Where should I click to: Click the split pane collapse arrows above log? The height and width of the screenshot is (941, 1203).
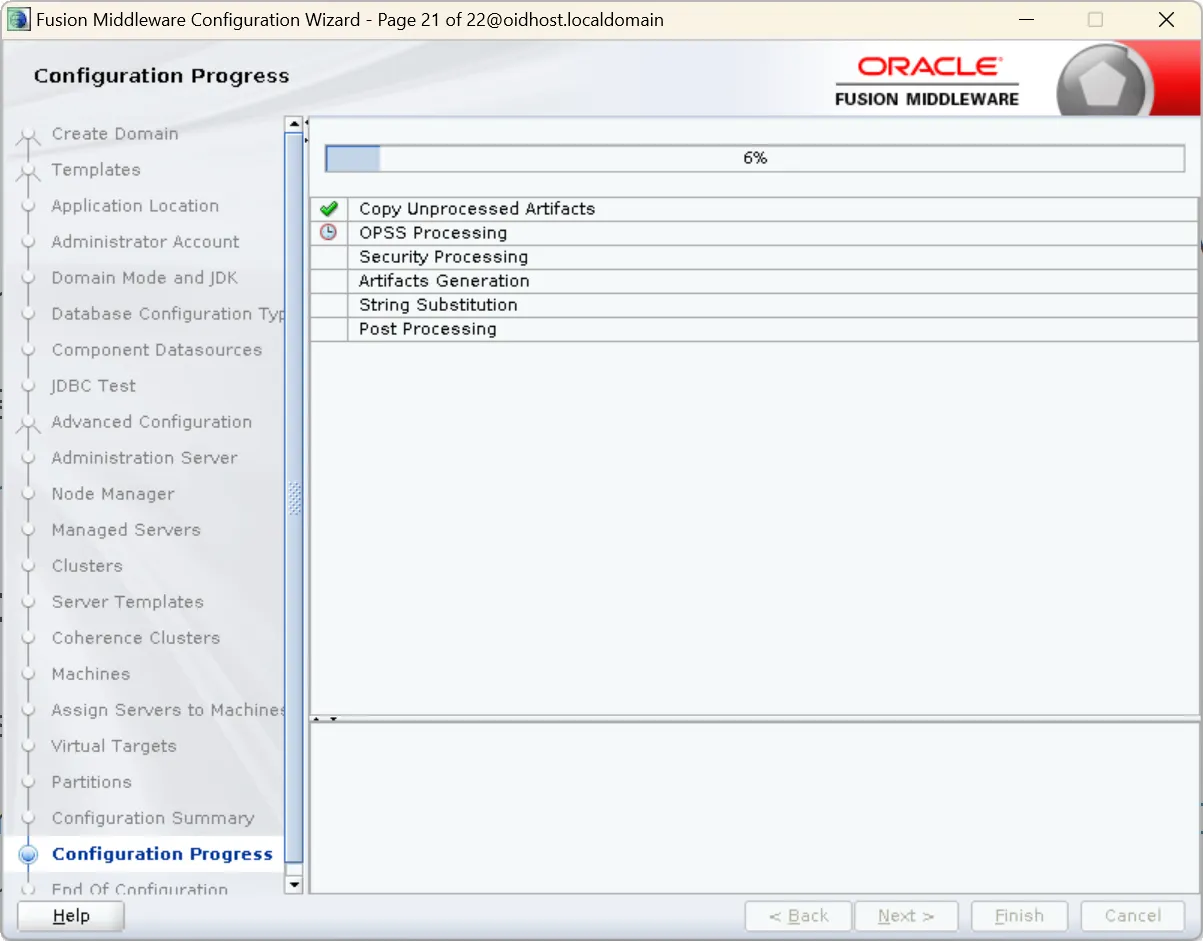[x=325, y=719]
